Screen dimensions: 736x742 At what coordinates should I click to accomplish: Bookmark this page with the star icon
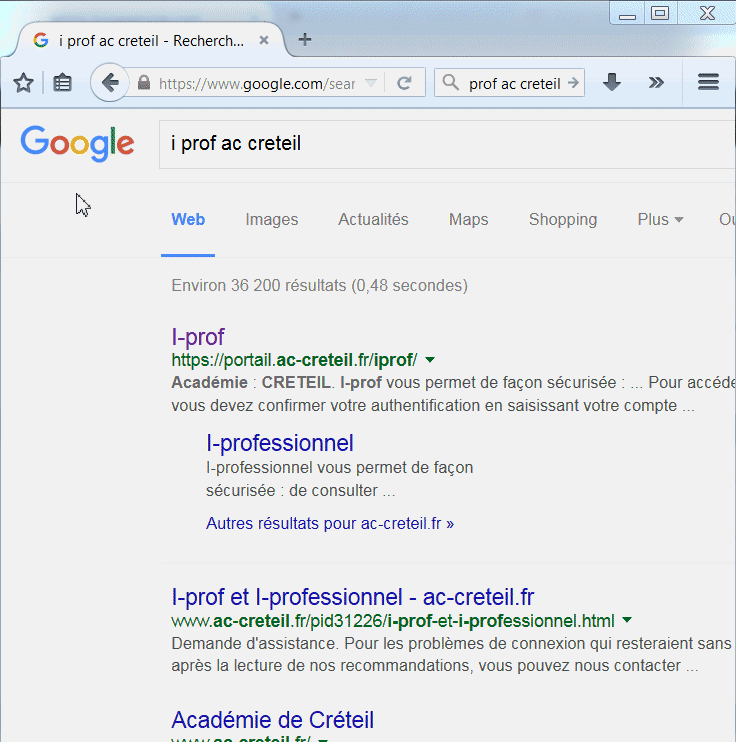(24, 83)
